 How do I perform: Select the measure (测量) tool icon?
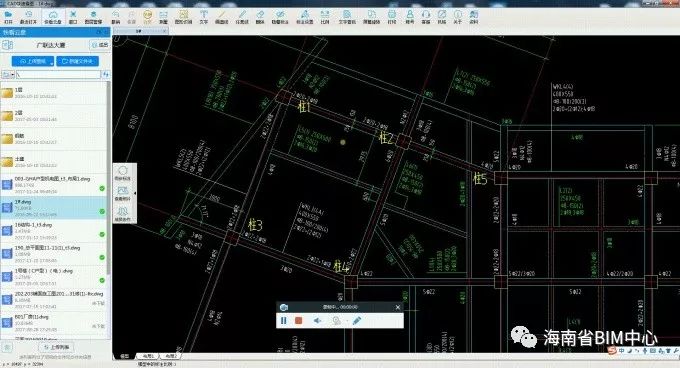[x=163, y=17]
